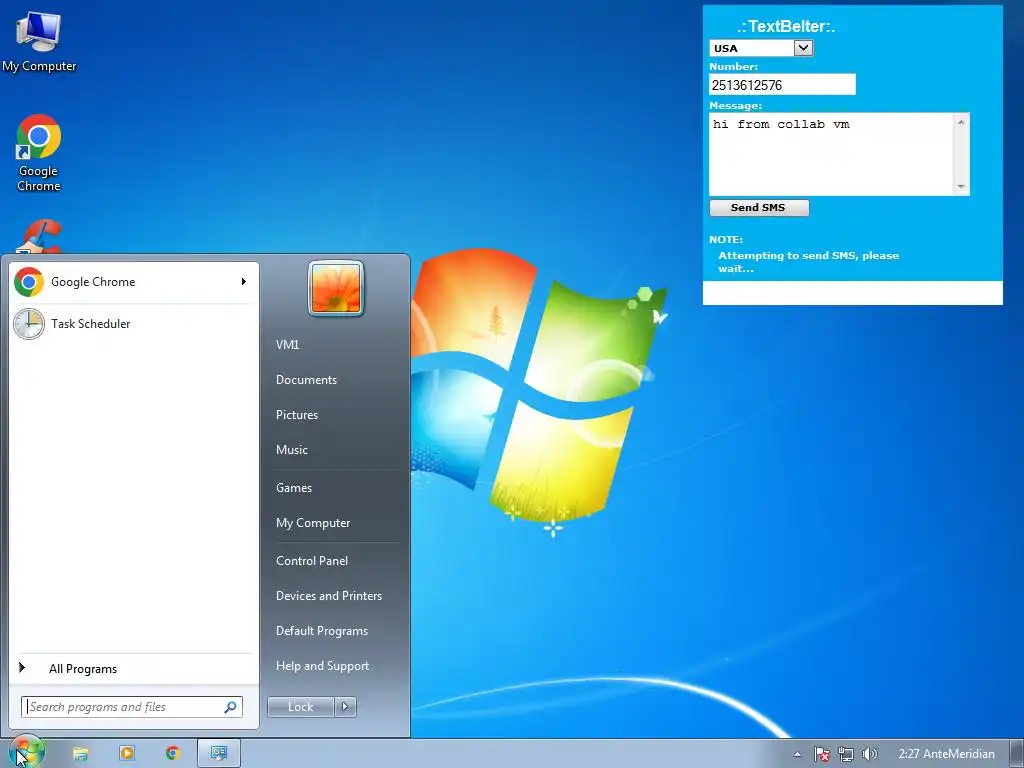Screen dimensions: 1024x768
Task: Open Windows Explorer from taskbar
Action: coord(80,754)
